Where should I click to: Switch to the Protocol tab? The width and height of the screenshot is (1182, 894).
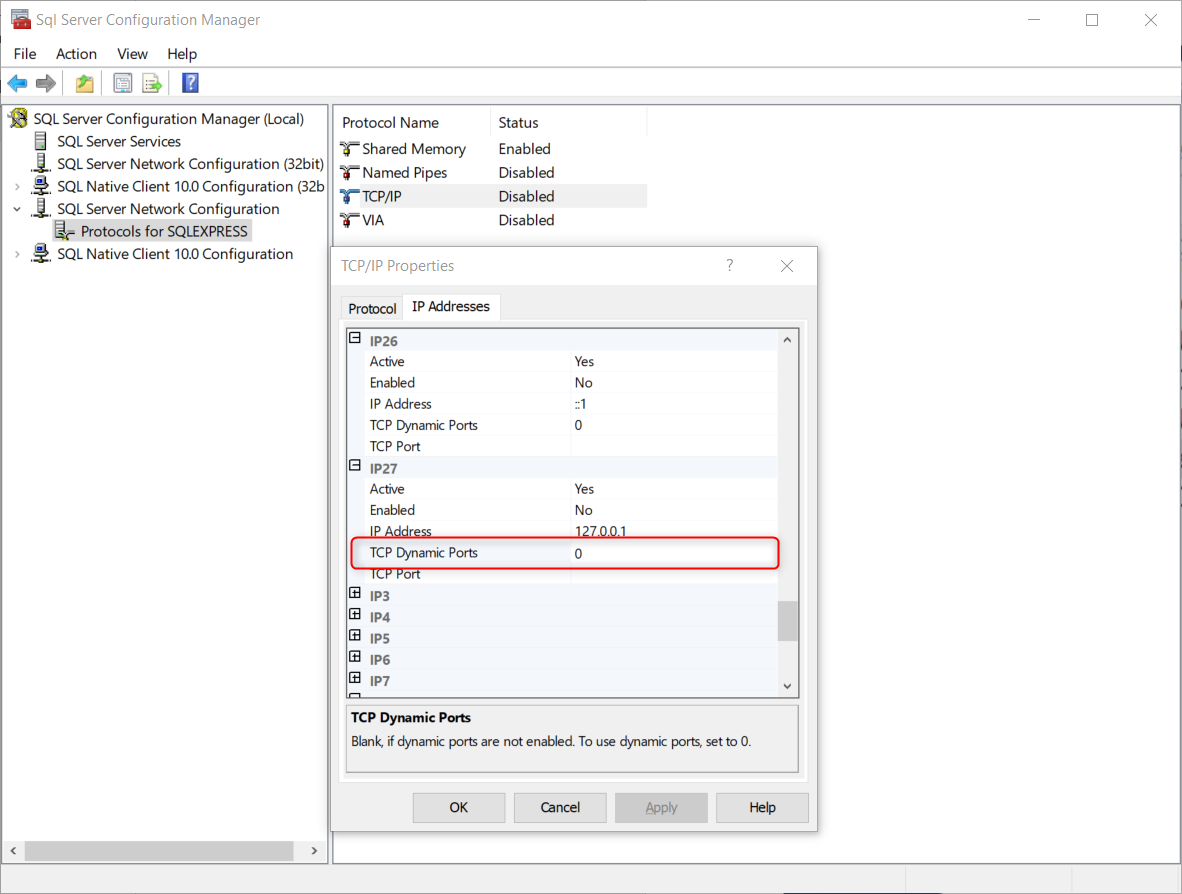tap(372, 308)
